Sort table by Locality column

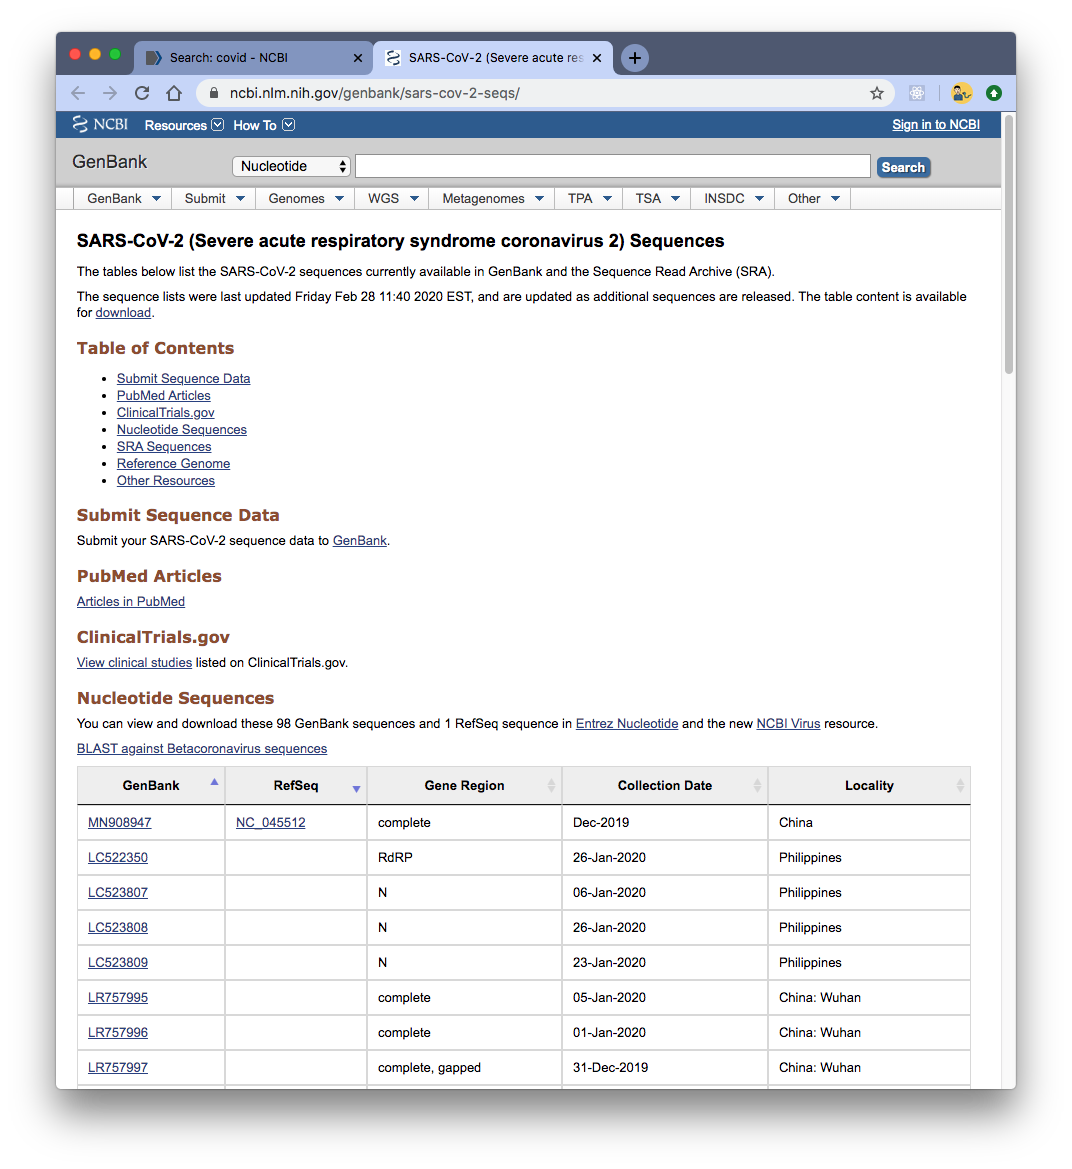(960, 786)
